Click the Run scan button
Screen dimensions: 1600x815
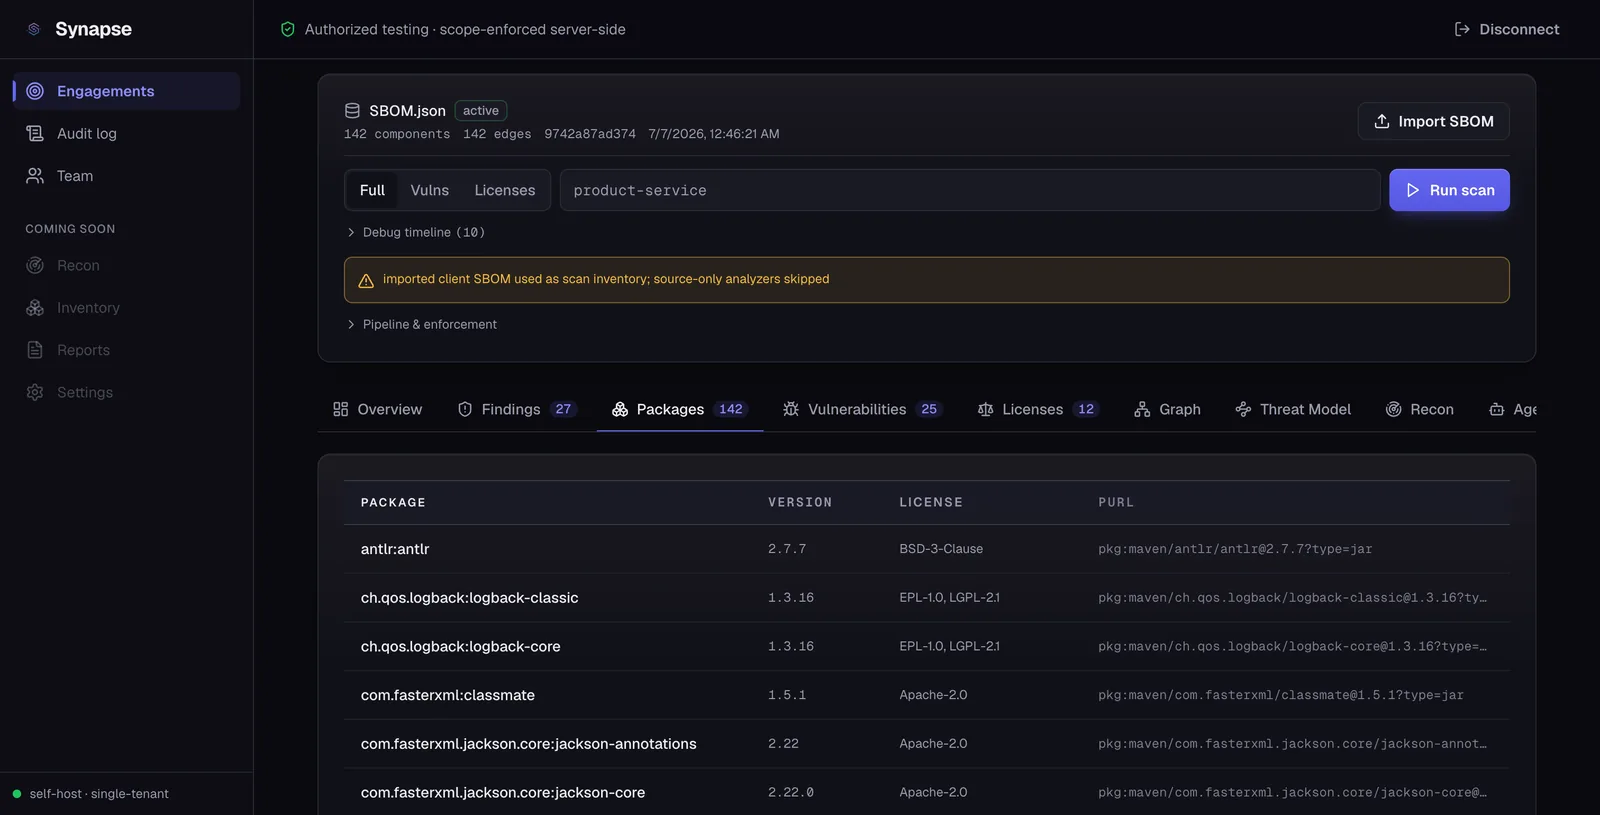click(x=1449, y=190)
